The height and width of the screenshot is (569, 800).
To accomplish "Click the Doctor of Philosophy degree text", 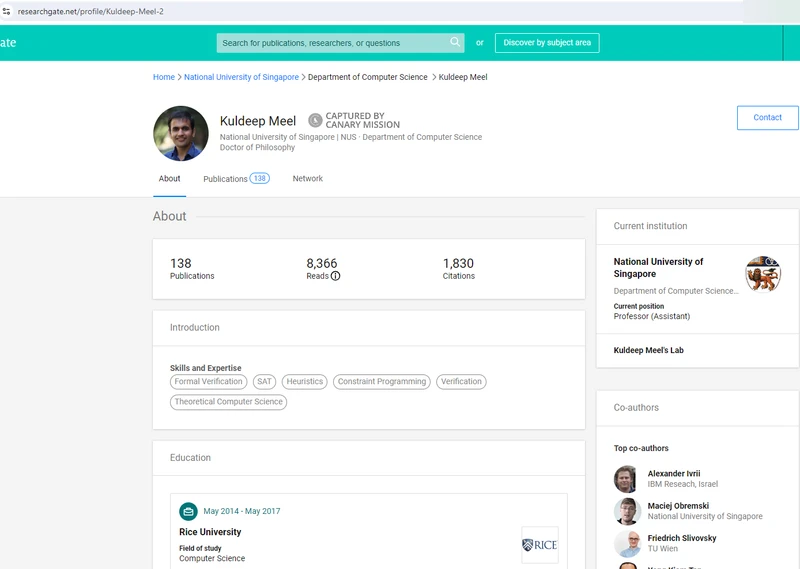I will [x=257, y=147].
